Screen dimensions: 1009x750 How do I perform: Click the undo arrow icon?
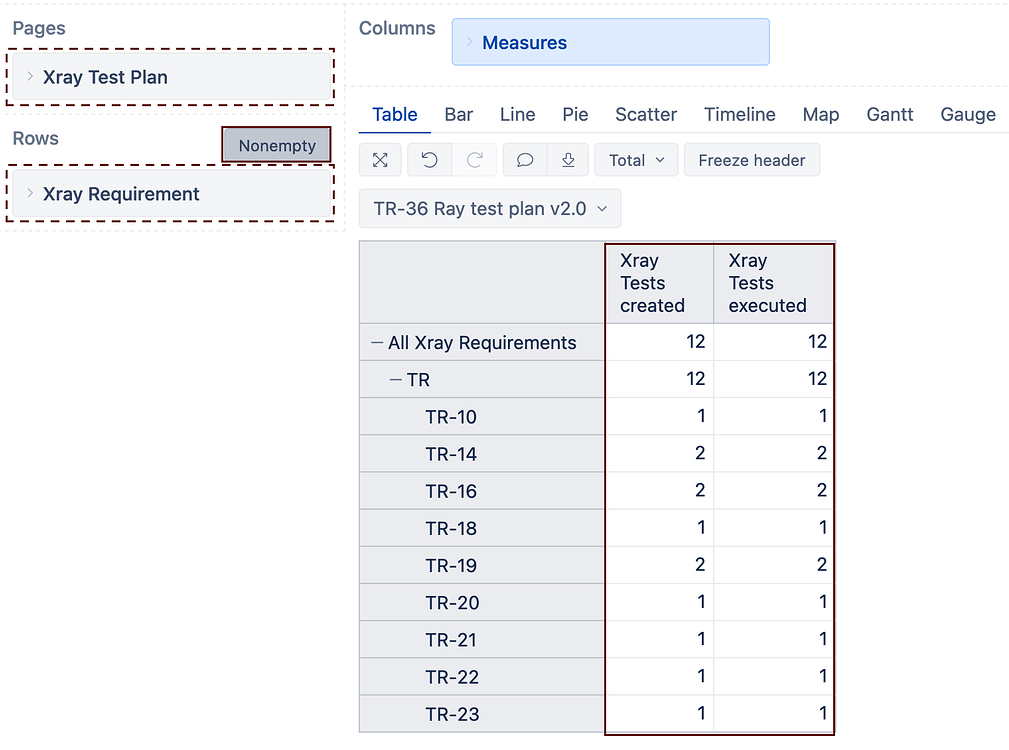click(x=429, y=160)
